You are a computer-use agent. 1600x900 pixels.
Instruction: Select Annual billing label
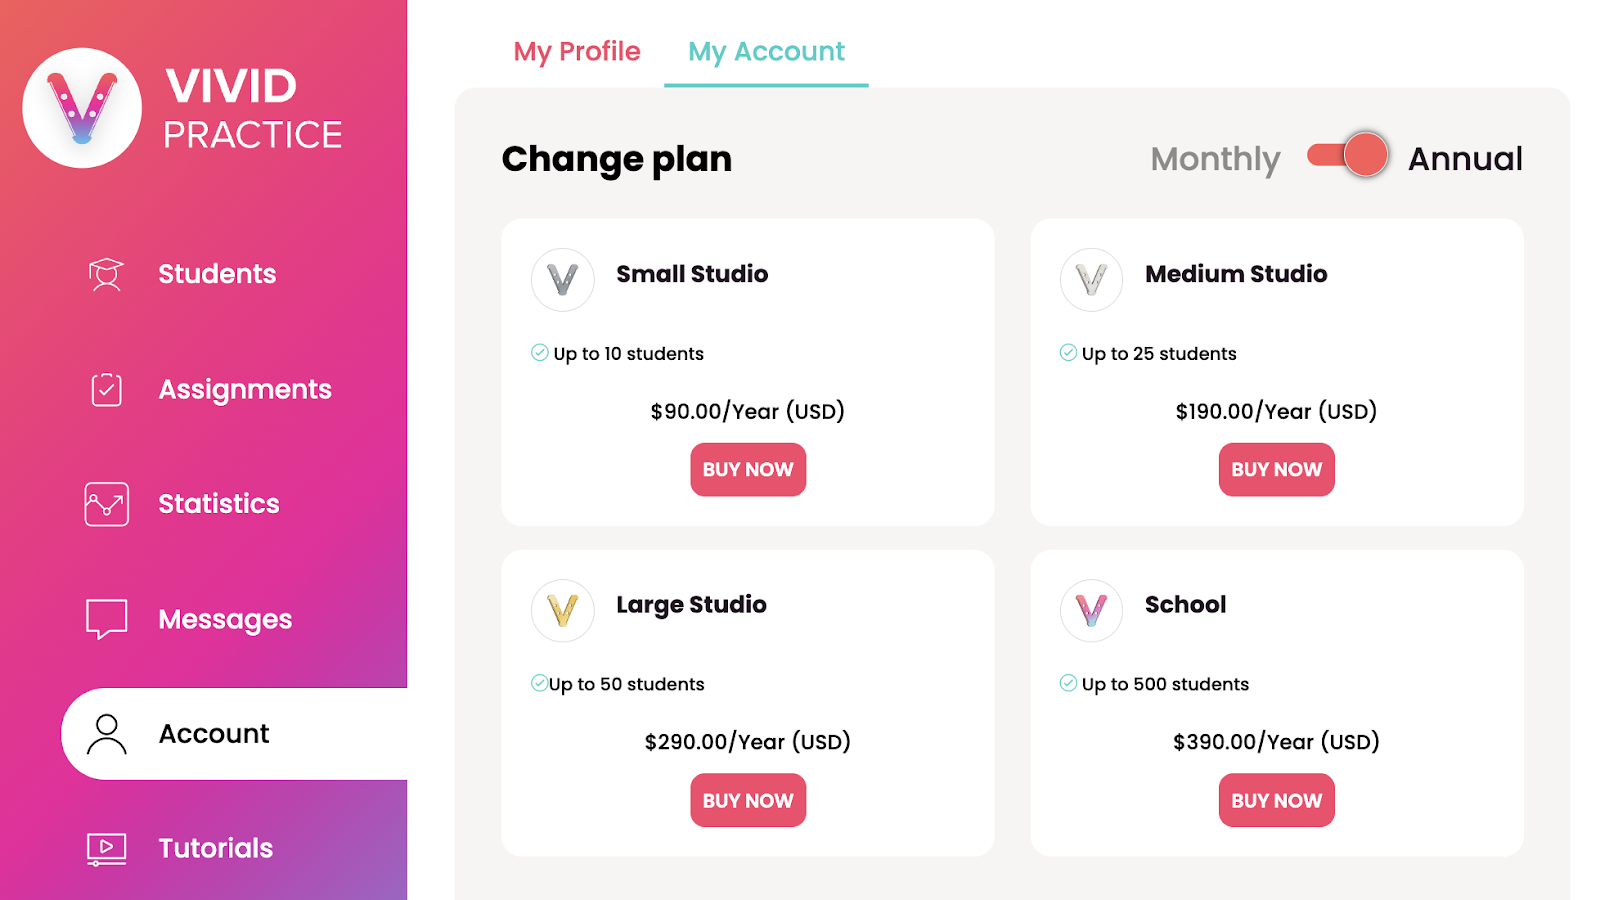click(x=1465, y=159)
